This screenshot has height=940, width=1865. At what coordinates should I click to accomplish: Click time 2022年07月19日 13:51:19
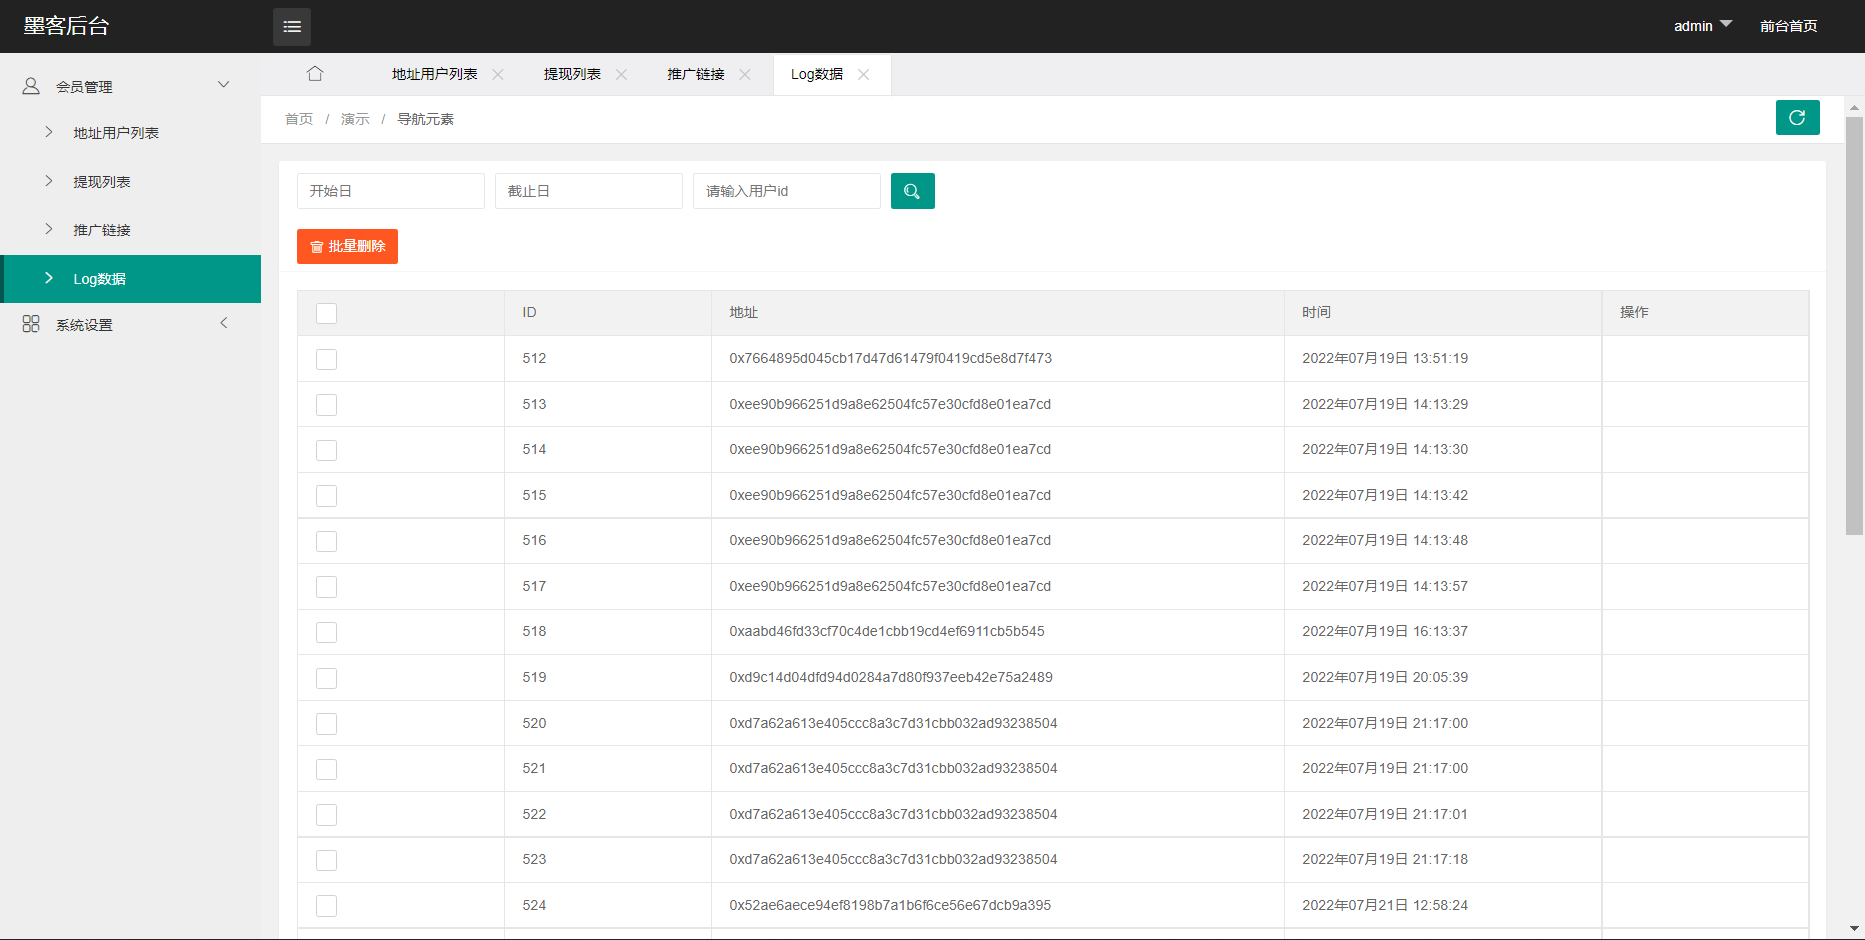point(1385,359)
